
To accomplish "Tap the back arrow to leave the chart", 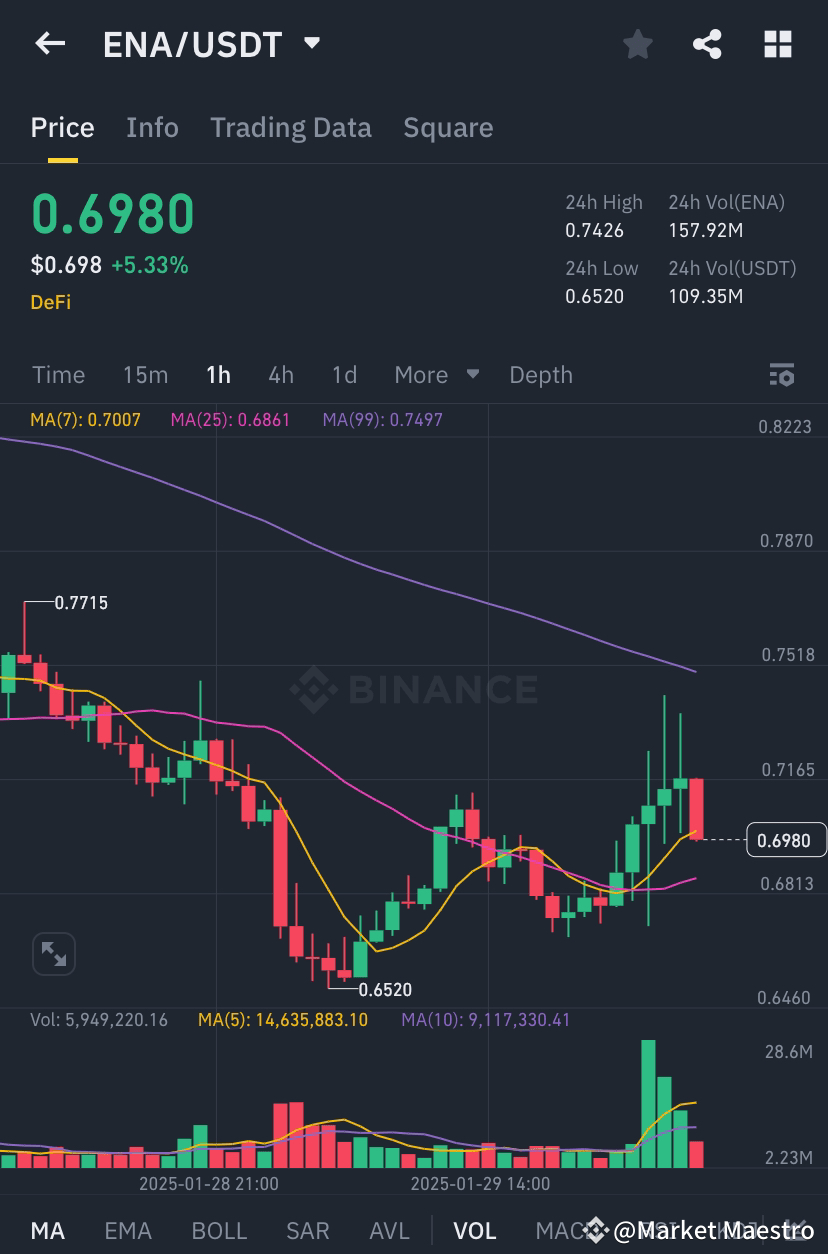I will point(49,44).
